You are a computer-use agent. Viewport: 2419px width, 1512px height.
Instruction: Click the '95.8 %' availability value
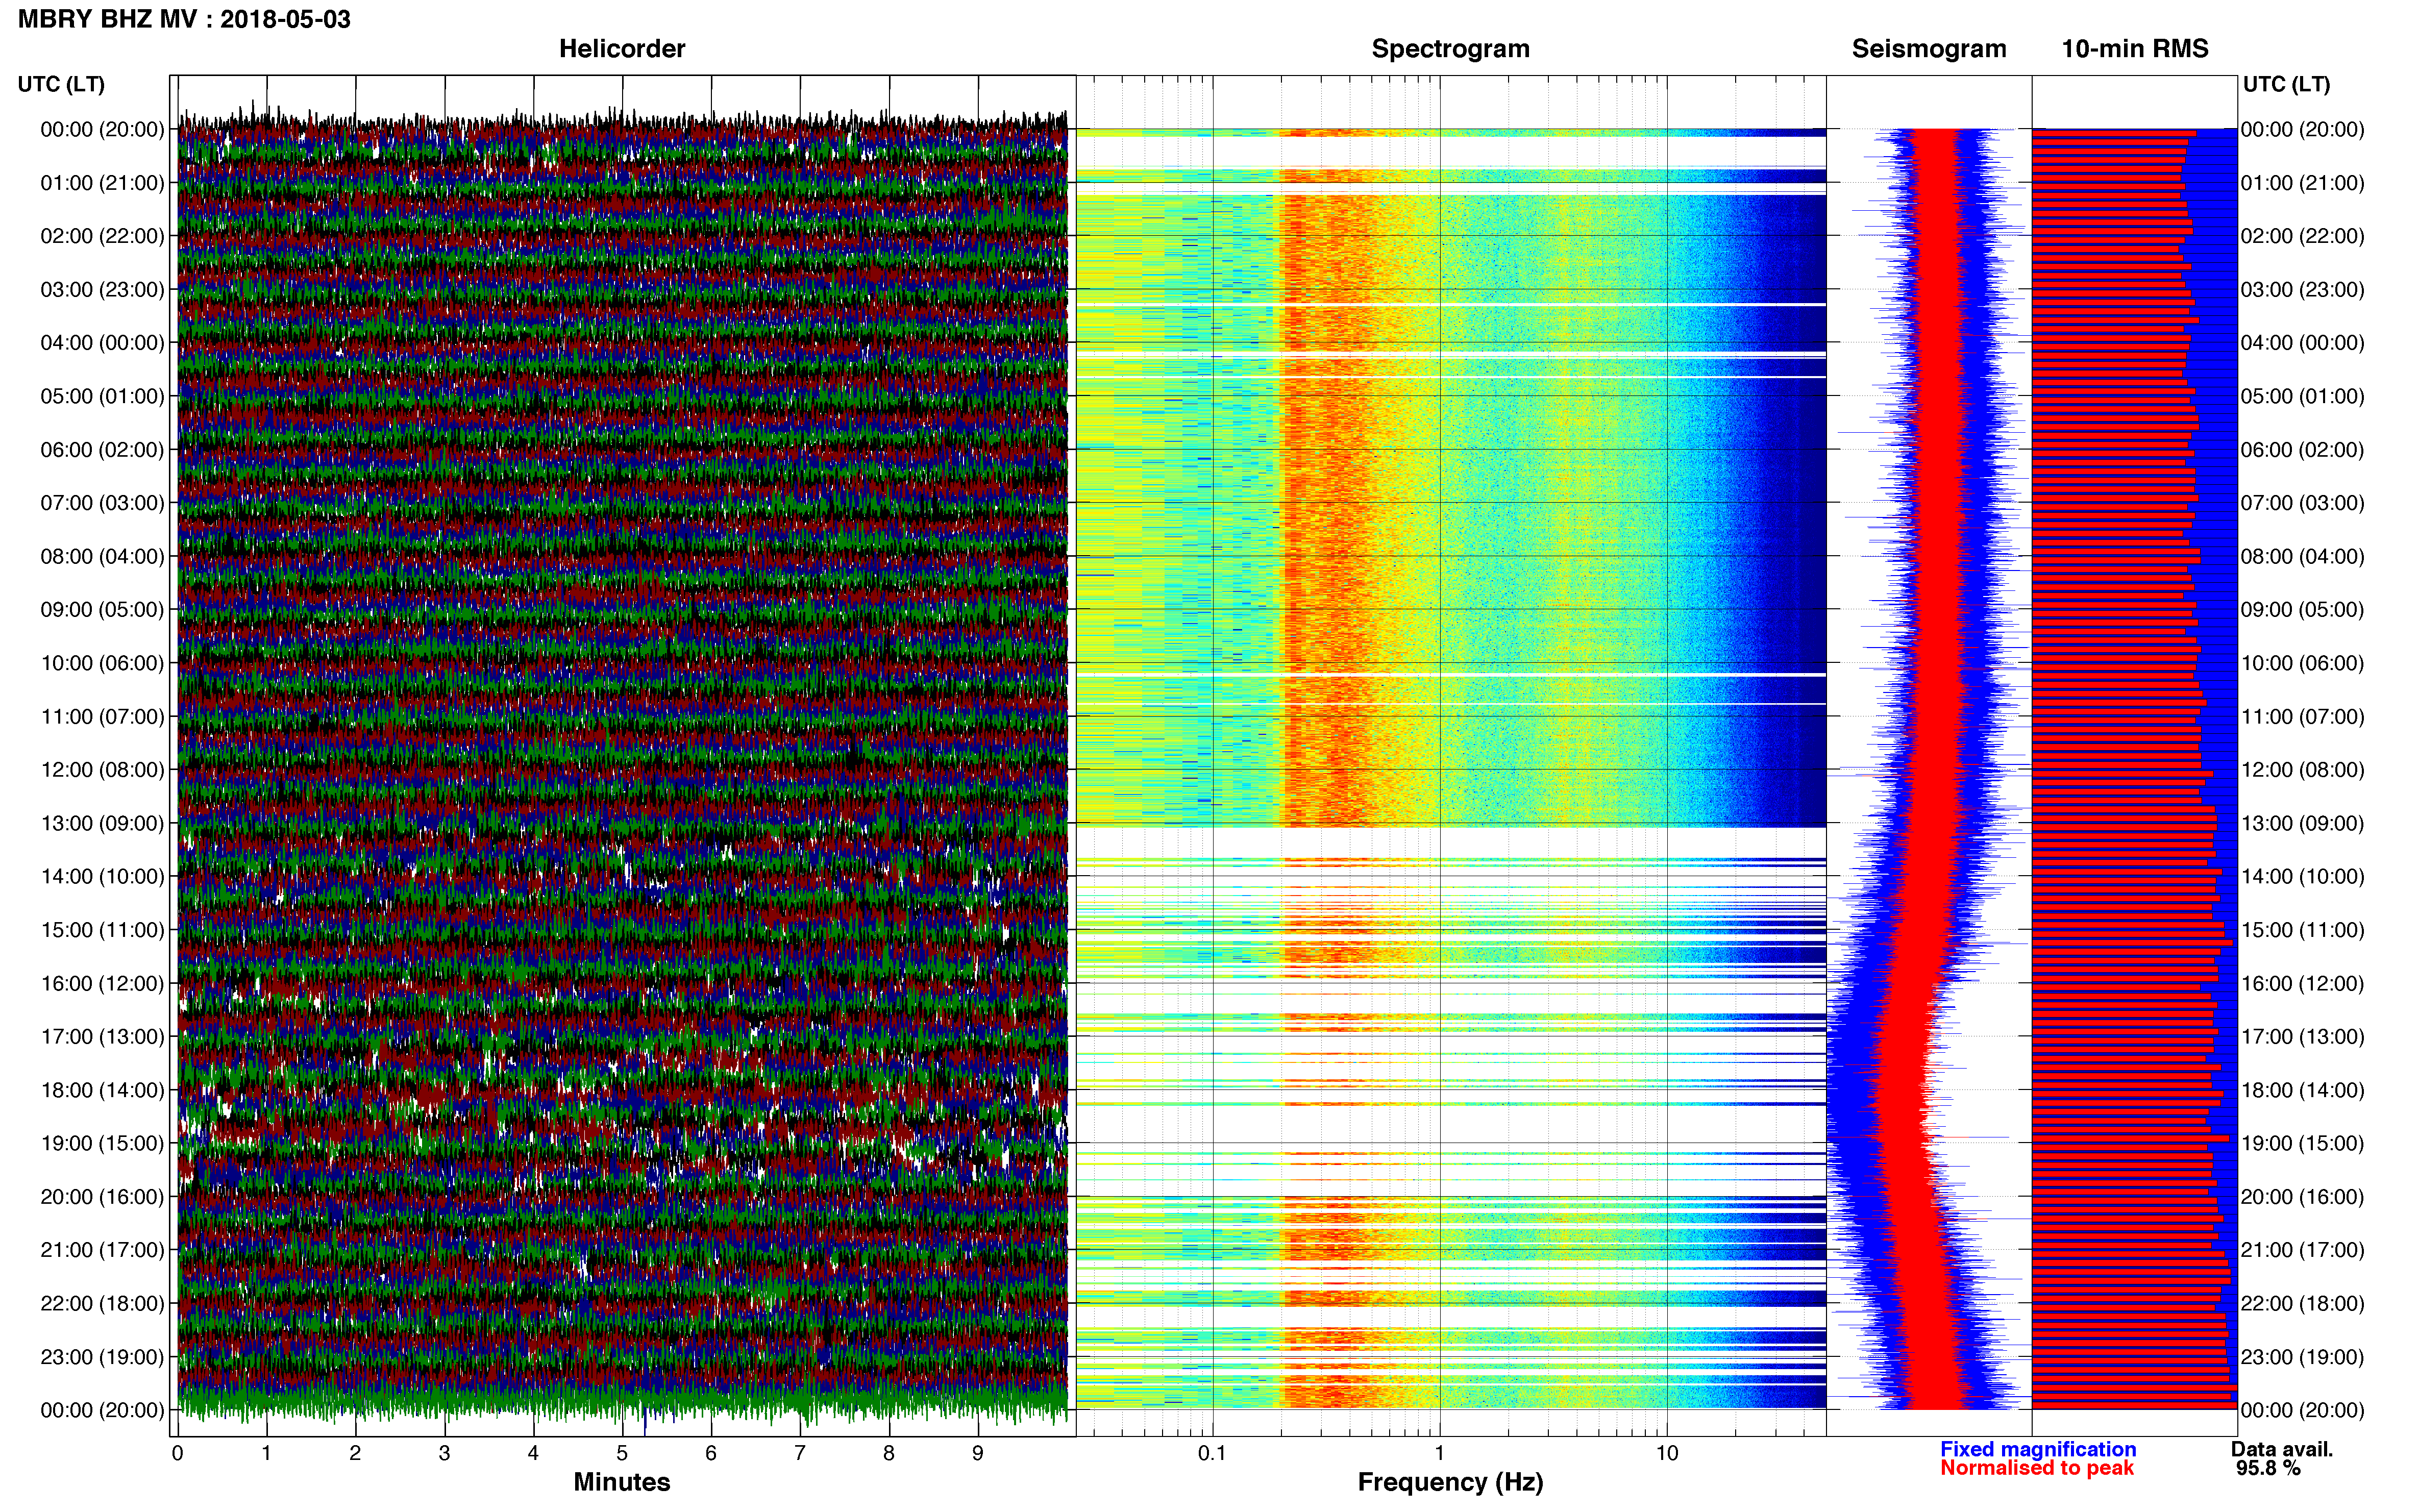pos(2268,1468)
